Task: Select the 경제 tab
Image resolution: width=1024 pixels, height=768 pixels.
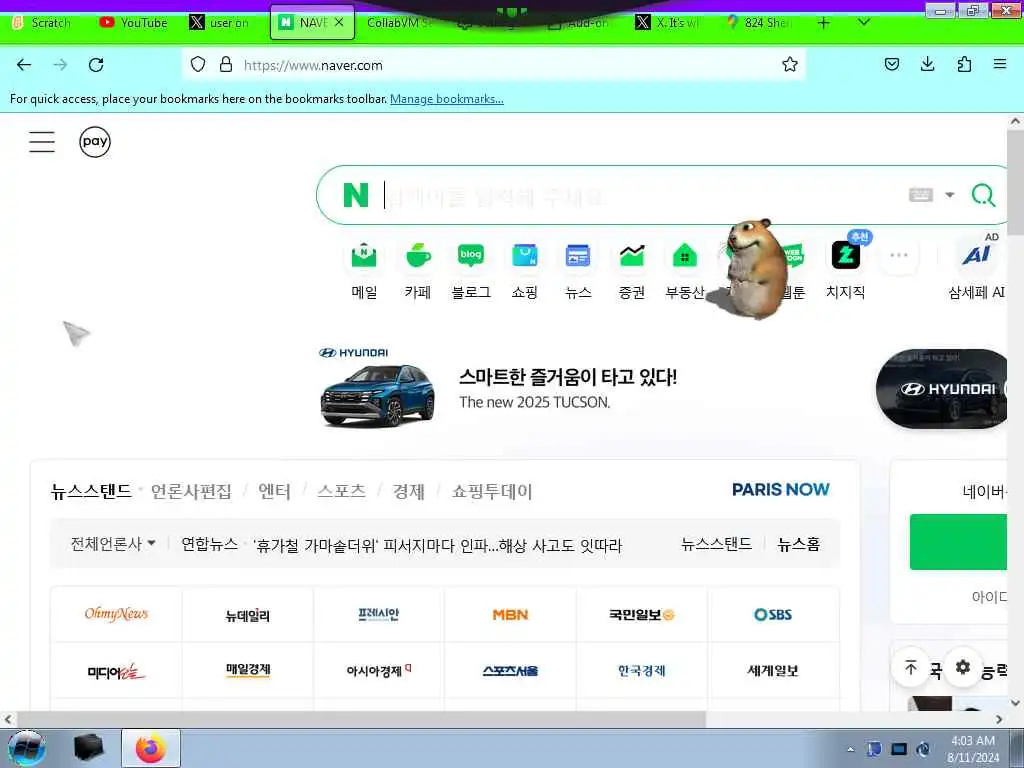Action: coord(408,491)
